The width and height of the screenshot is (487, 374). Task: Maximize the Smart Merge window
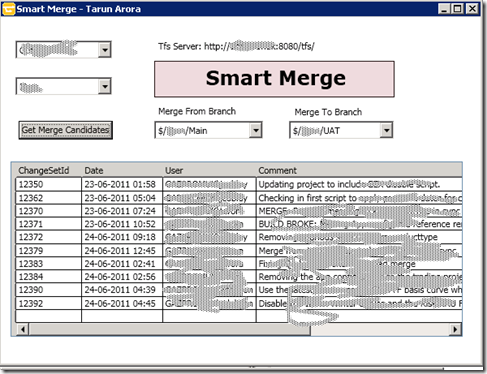[x=458, y=9]
